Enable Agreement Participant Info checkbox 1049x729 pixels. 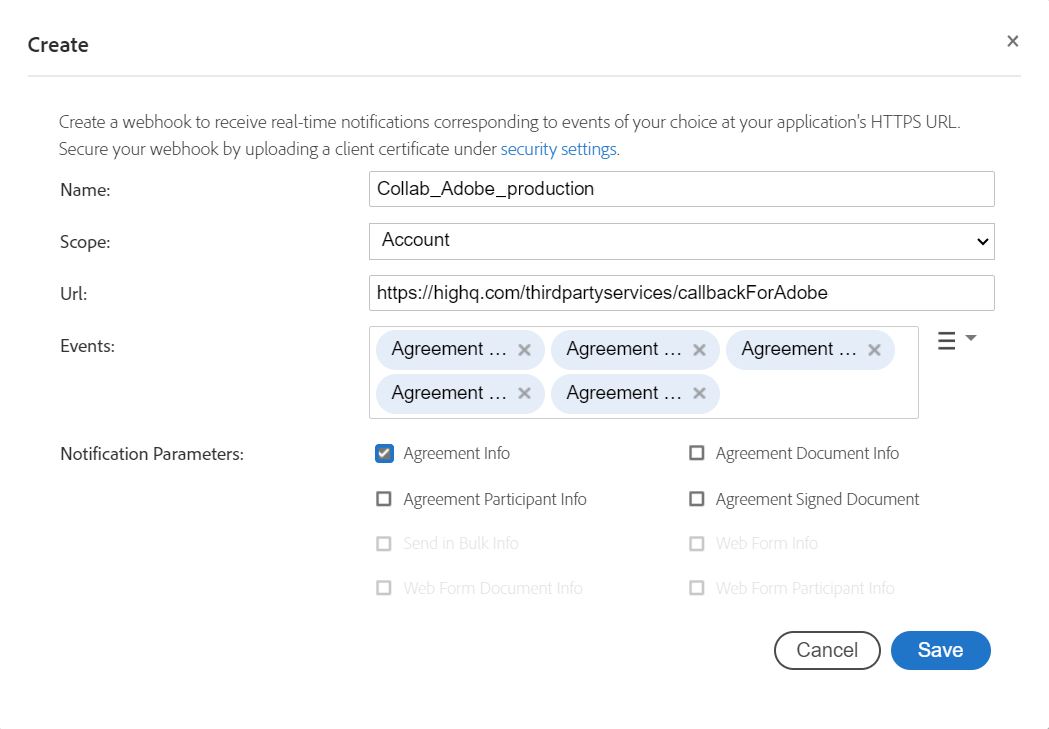point(384,499)
